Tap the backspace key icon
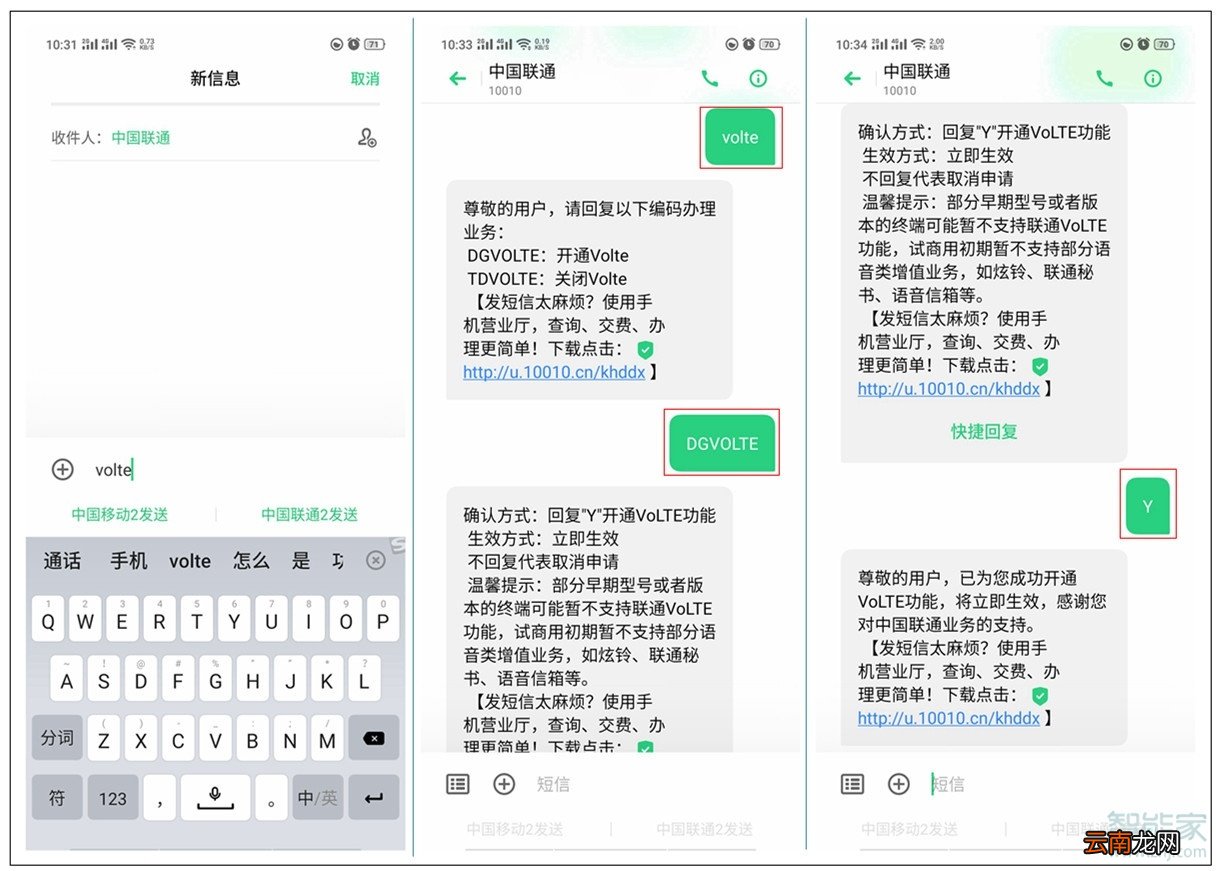The image size is (1217, 871). tap(373, 738)
